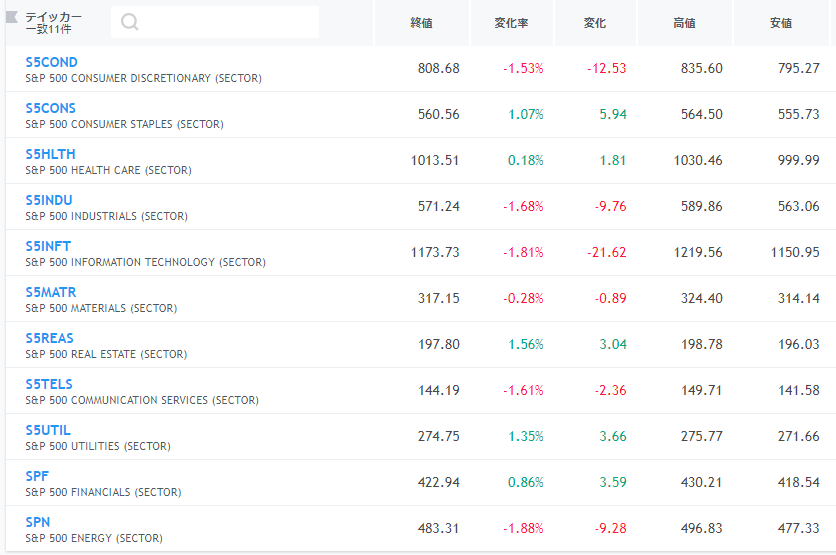
Task: Sort by the 安値 column header
Action: click(781, 23)
